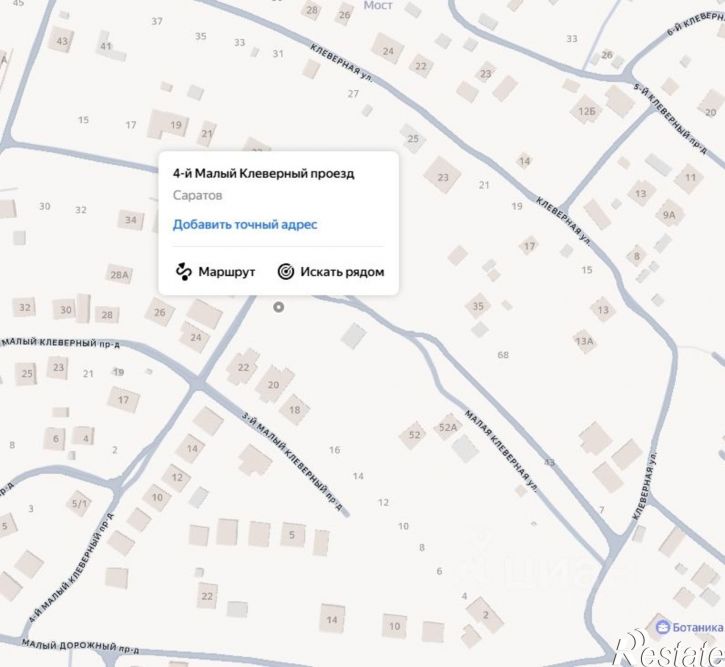The height and width of the screenshot is (667, 725).
Task: Click Добавить точный адрес link
Action: click(x=245, y=225)
